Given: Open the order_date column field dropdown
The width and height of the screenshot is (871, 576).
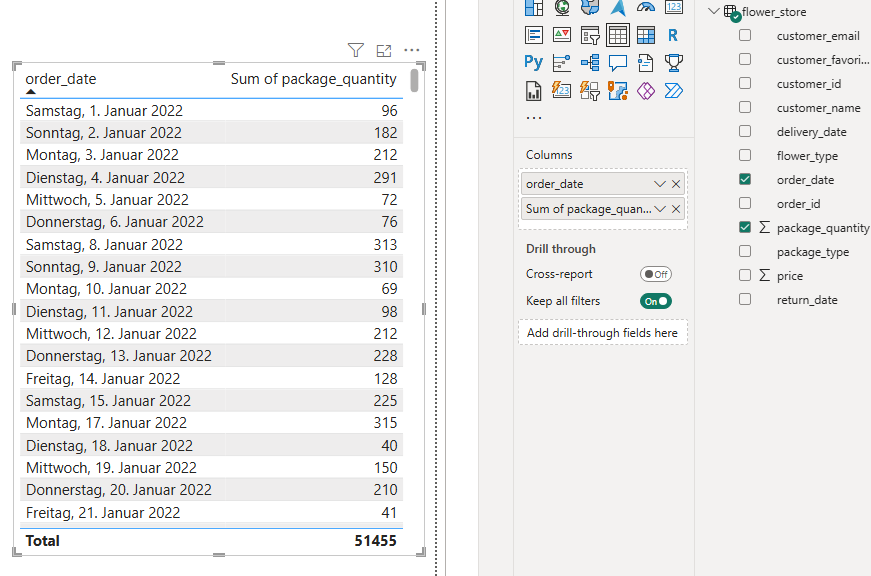Looking at the screenshot, I should 659,184.
